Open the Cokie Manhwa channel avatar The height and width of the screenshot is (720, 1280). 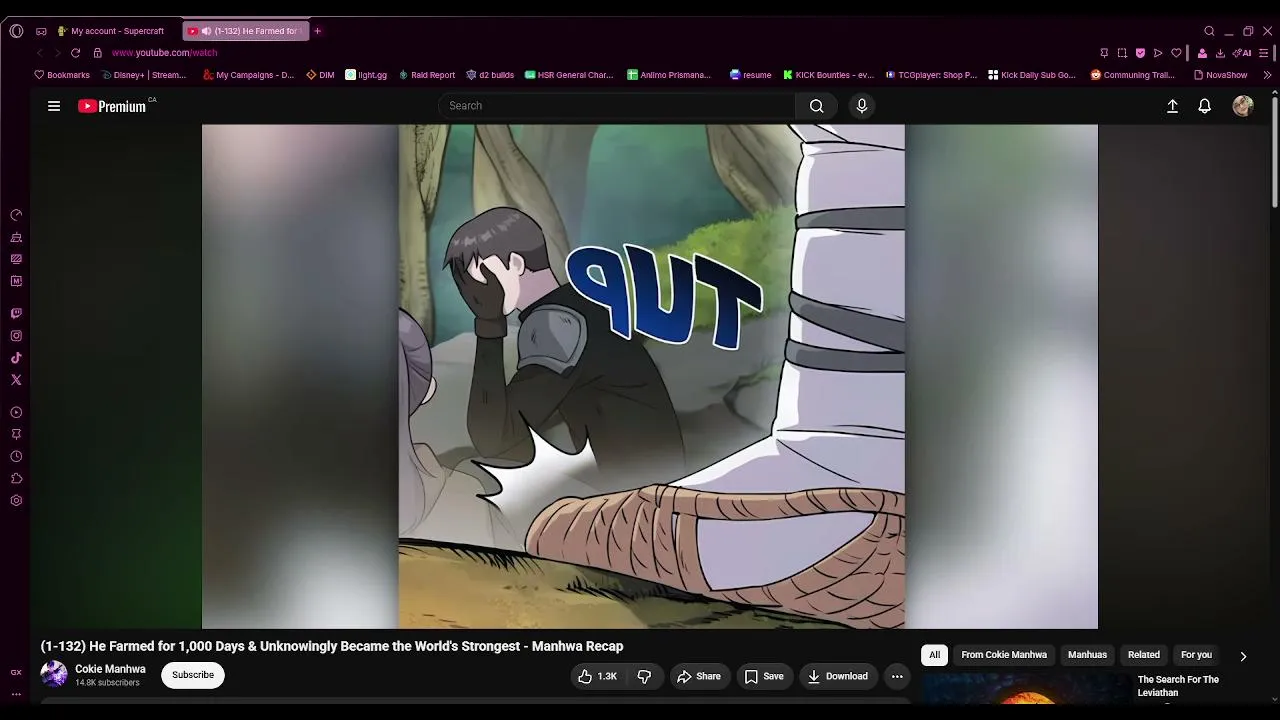point(54,674)
